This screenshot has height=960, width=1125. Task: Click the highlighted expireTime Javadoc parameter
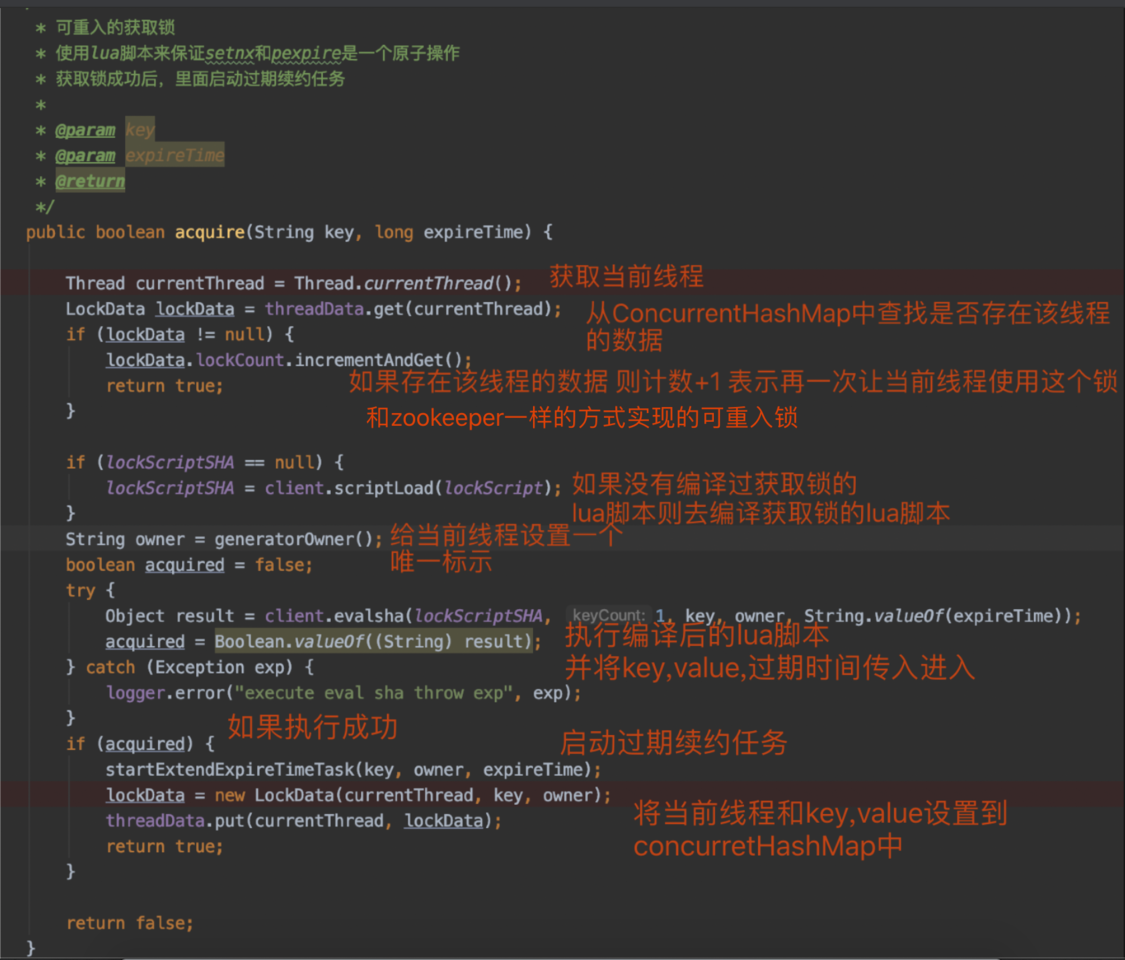click(175, 155)
